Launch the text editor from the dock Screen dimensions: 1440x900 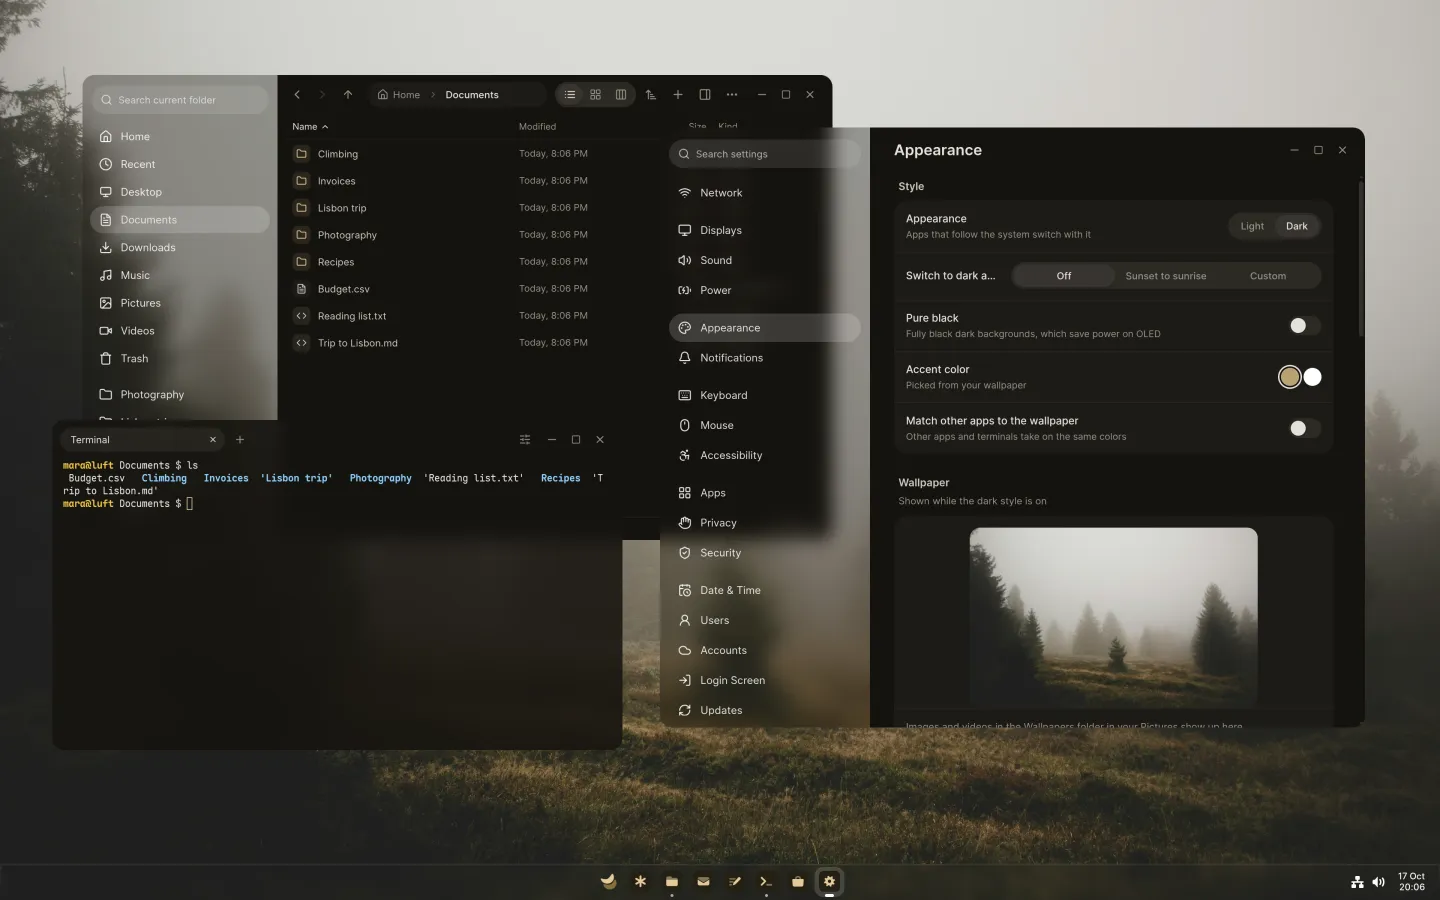[735, 881]
